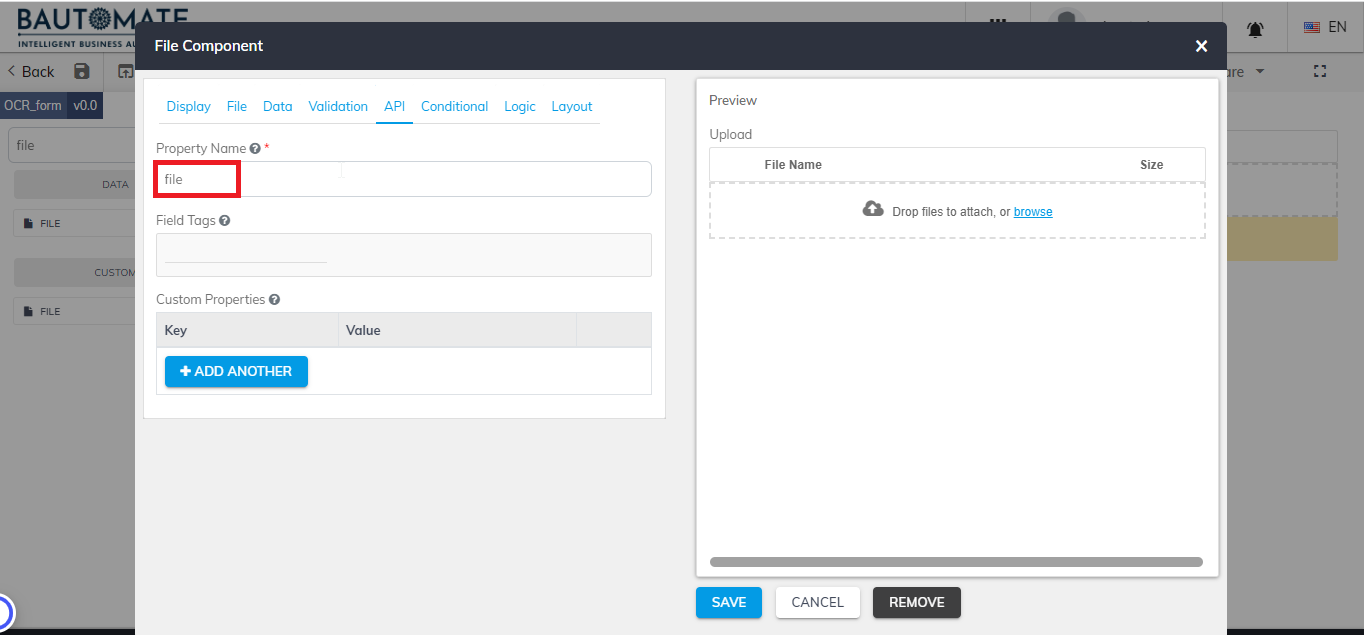This screenshot has width=1364, height=635.
Task: Go to the Data tab
Action: coord(278,106)
